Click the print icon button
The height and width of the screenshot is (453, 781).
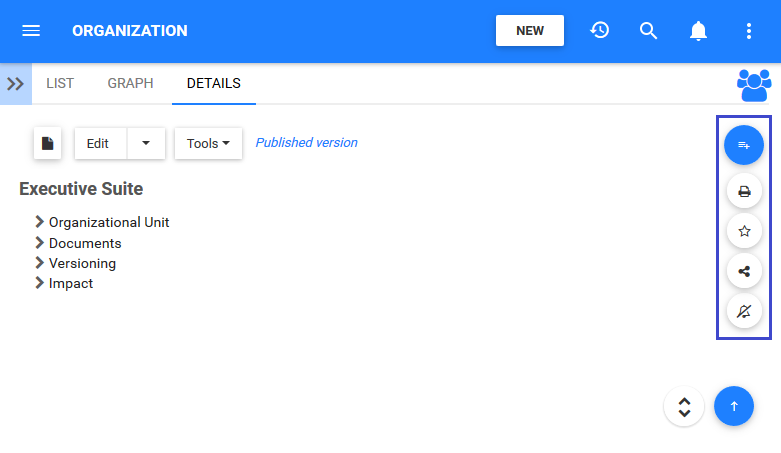coord(744,191)
